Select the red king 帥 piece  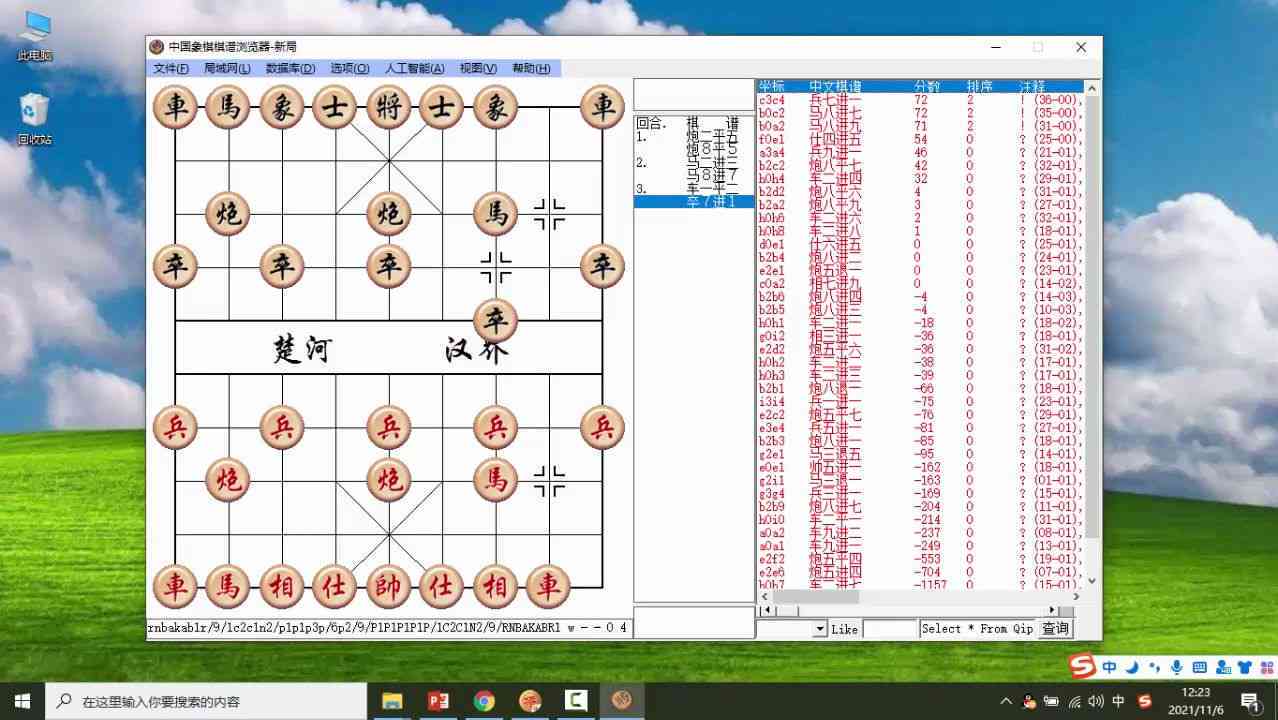coord(388,587)
